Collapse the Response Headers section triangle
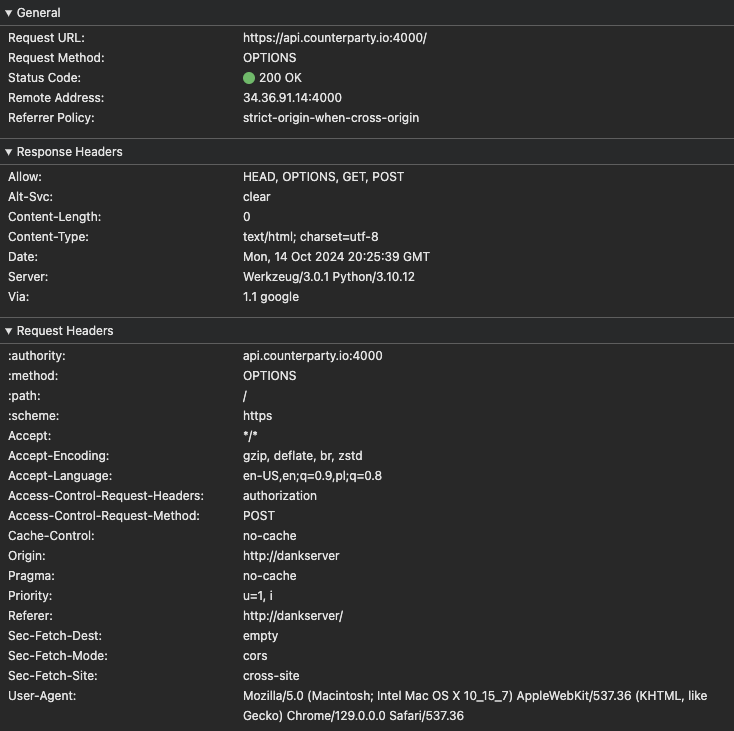The image size is (734, 731). pyautogui.click(x=8, y=152)
